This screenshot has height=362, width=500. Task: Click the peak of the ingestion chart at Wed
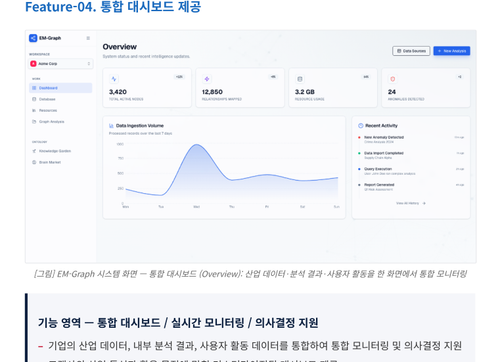197,144
